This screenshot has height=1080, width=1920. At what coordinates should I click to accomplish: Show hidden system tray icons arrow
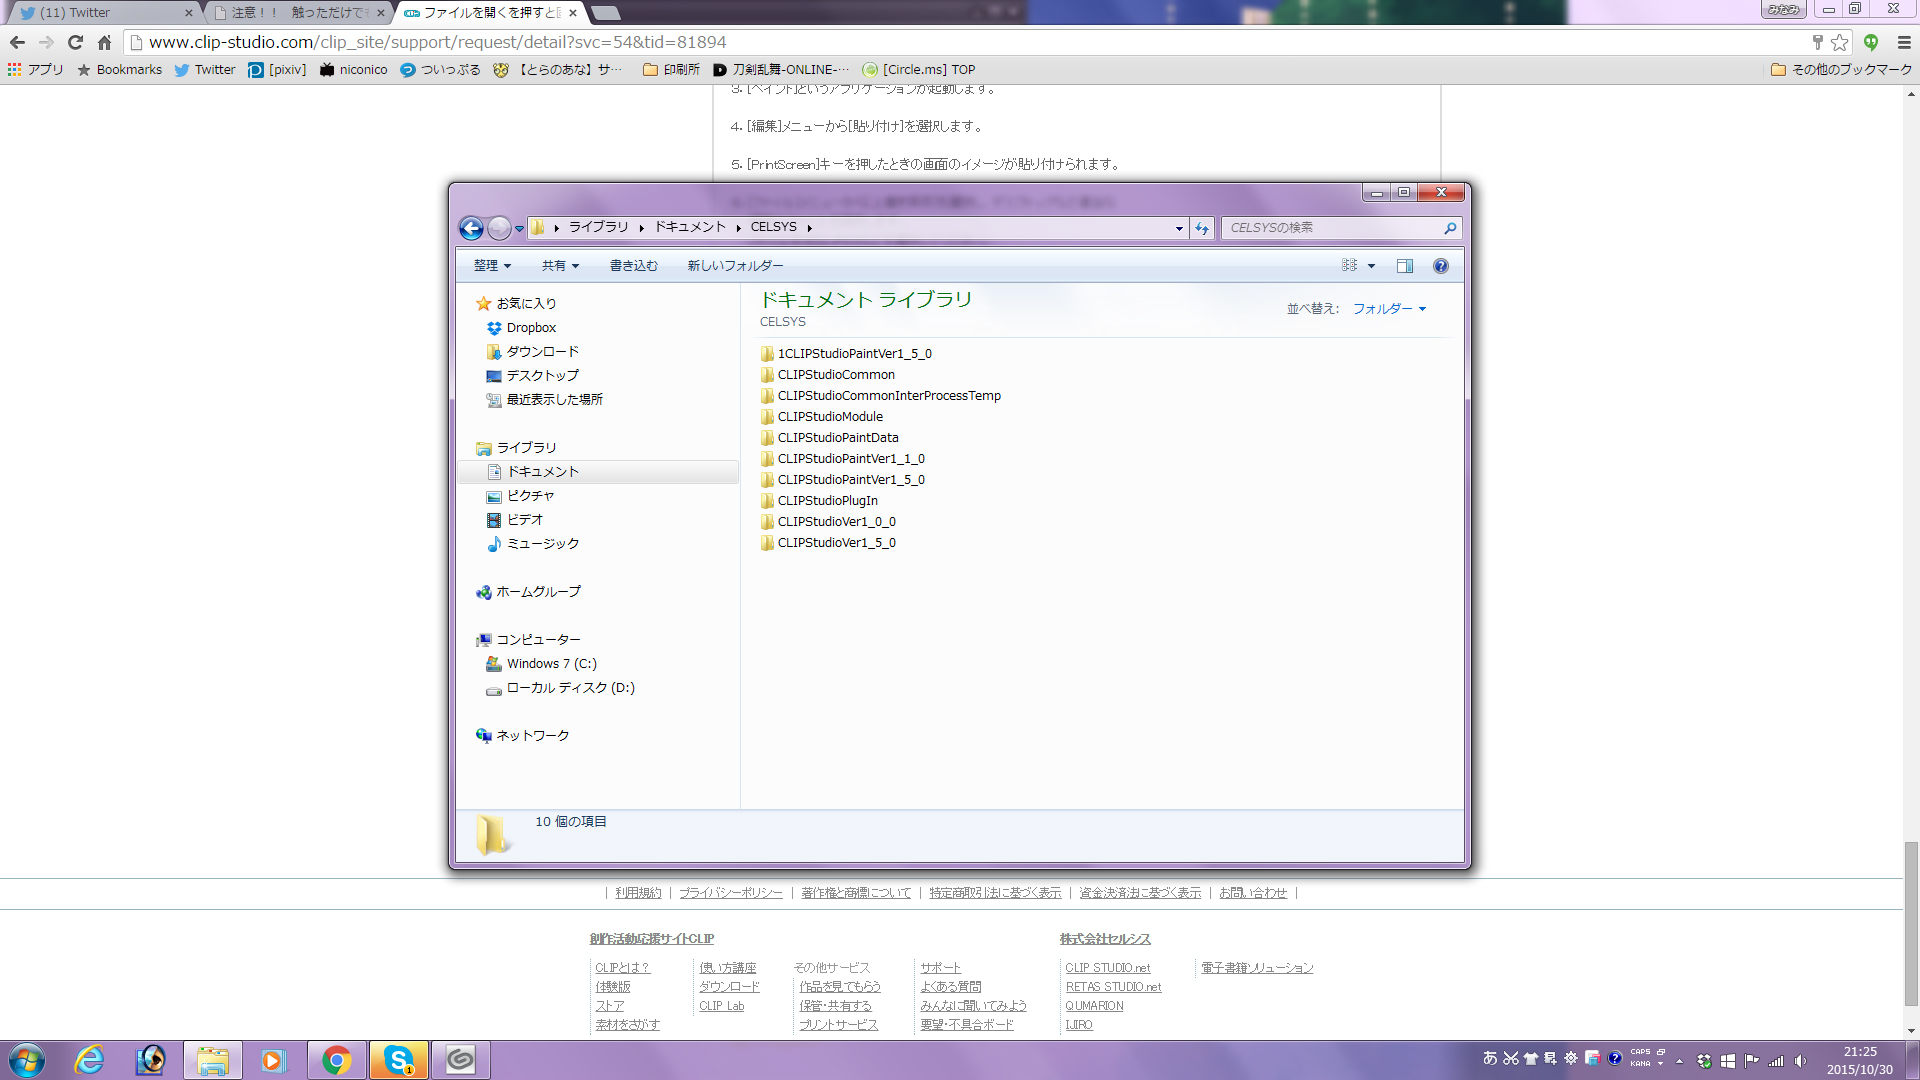click(1679, 1061)
